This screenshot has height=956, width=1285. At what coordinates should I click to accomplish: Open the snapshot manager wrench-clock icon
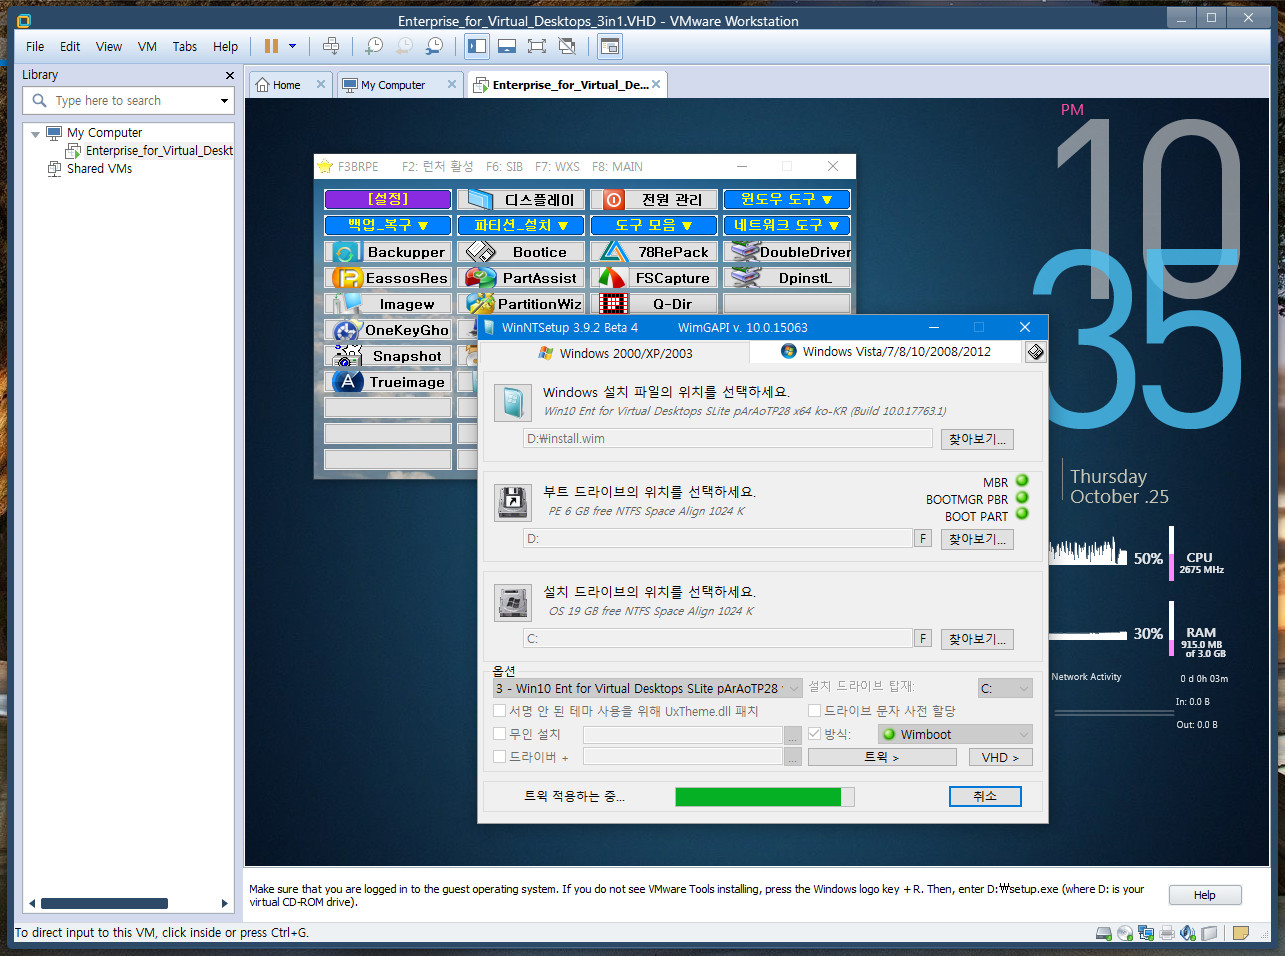pos(434,46)
